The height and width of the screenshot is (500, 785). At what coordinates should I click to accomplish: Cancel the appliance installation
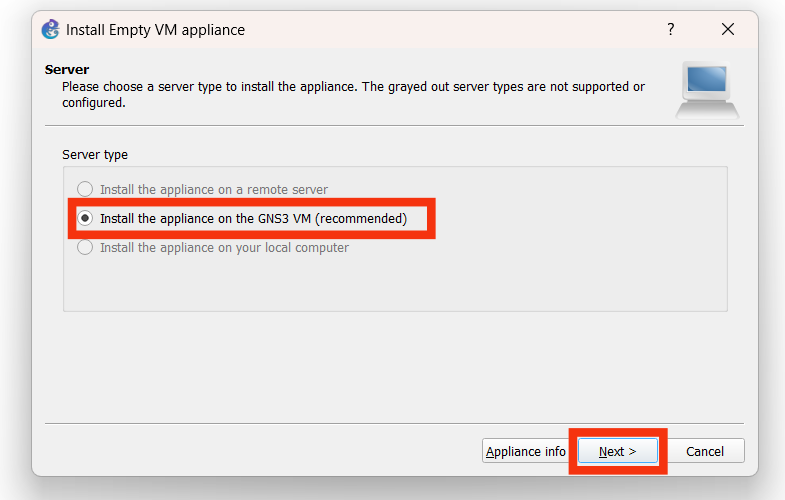click(704, 451)
